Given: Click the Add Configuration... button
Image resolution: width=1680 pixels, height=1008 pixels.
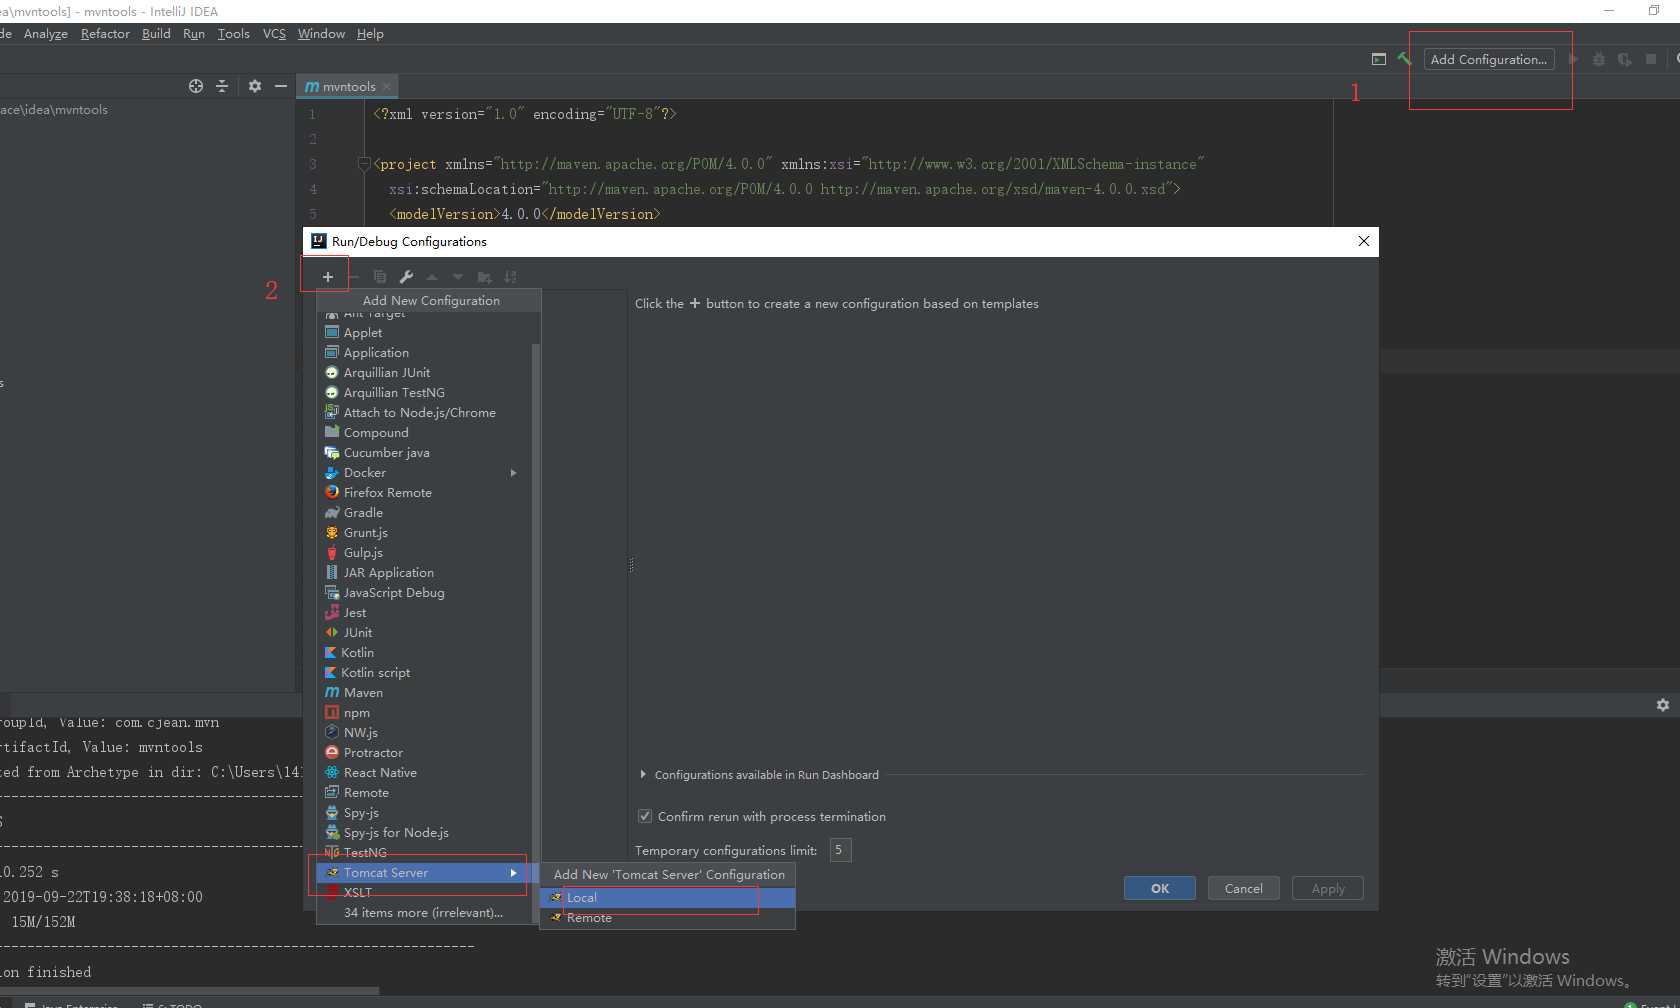Looking at the screenshot, I should pos(1489,59).
